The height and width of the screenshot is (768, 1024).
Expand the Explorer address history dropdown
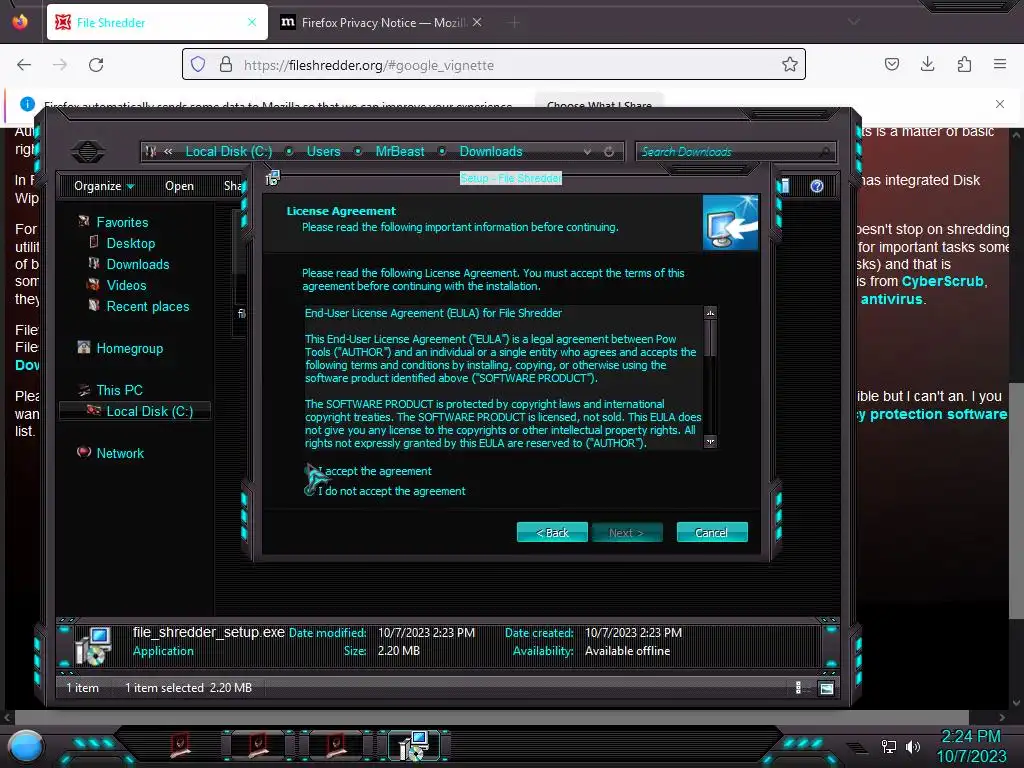(x=587, y=152)
